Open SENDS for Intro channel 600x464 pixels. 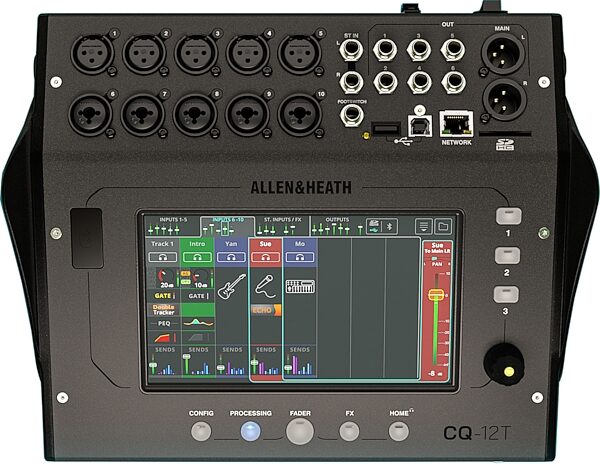point(198,361)
